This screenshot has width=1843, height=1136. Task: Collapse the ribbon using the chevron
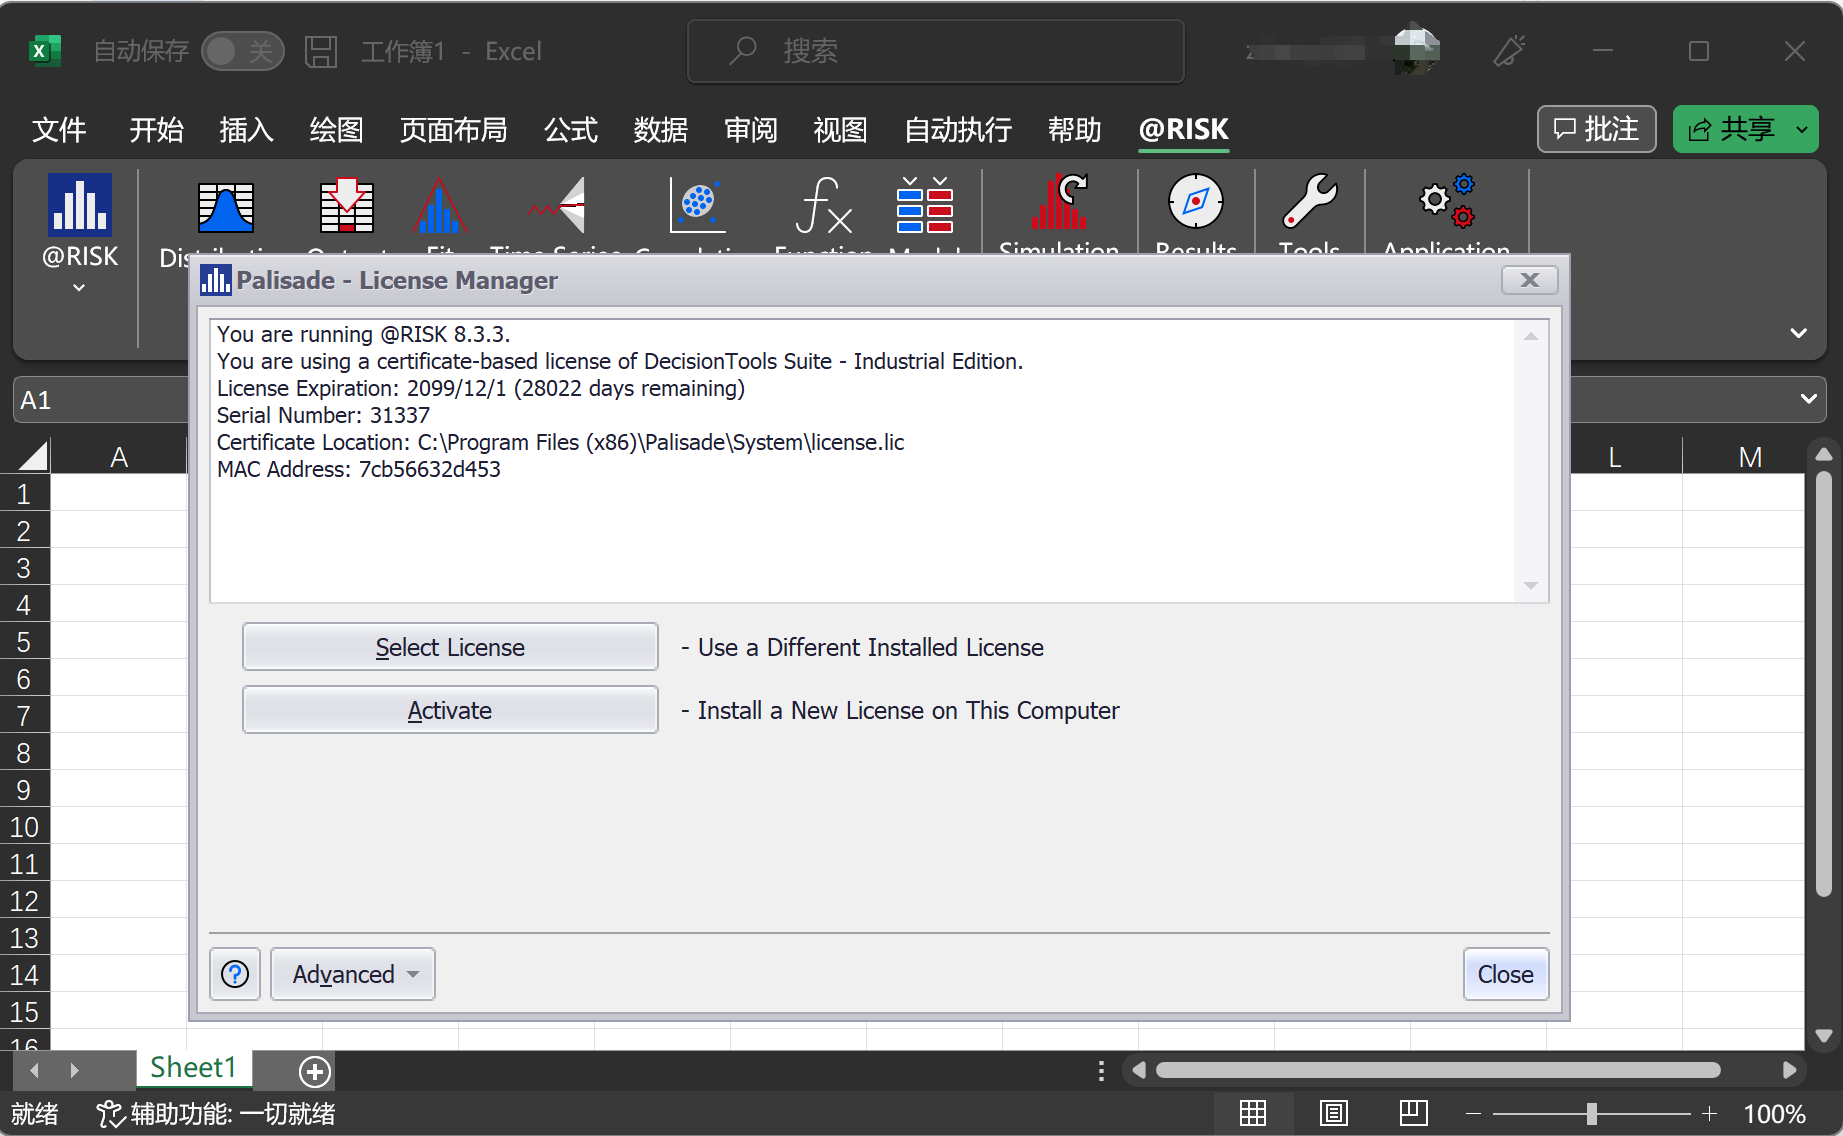click(1798, 333)
